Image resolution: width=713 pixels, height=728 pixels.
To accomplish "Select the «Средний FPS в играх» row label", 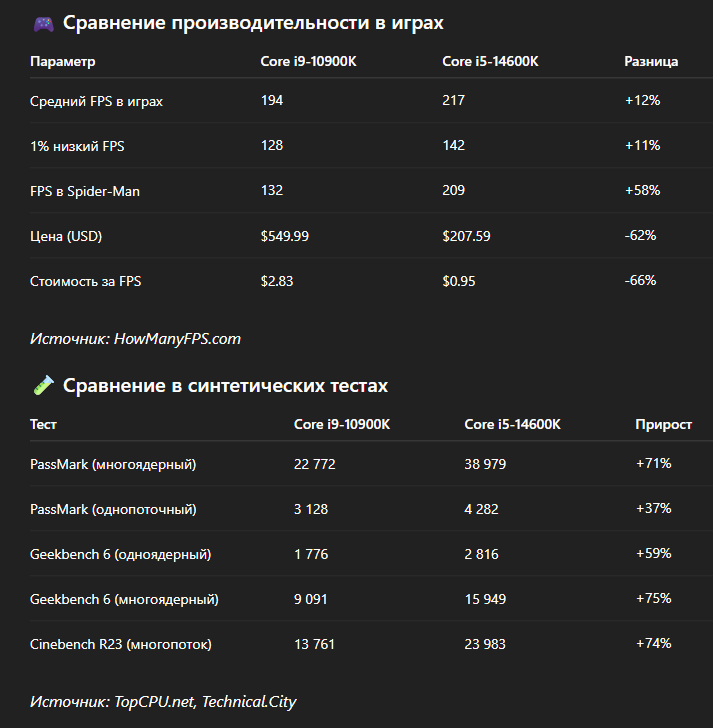I will (96, 101).
